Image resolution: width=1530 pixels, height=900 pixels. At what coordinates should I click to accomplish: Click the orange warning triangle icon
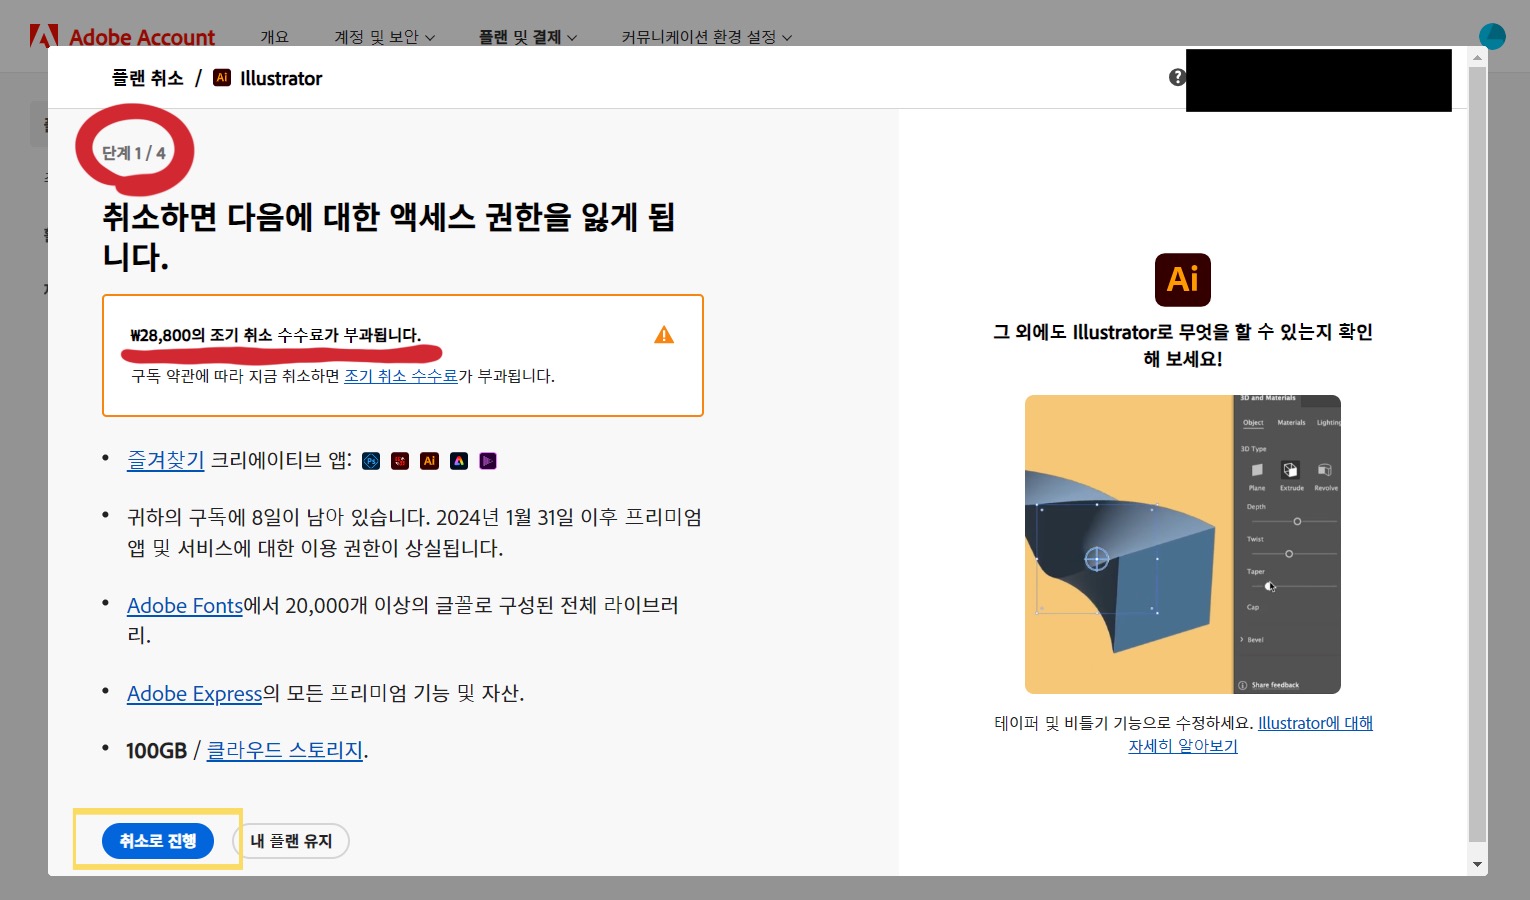click(664, 335)
